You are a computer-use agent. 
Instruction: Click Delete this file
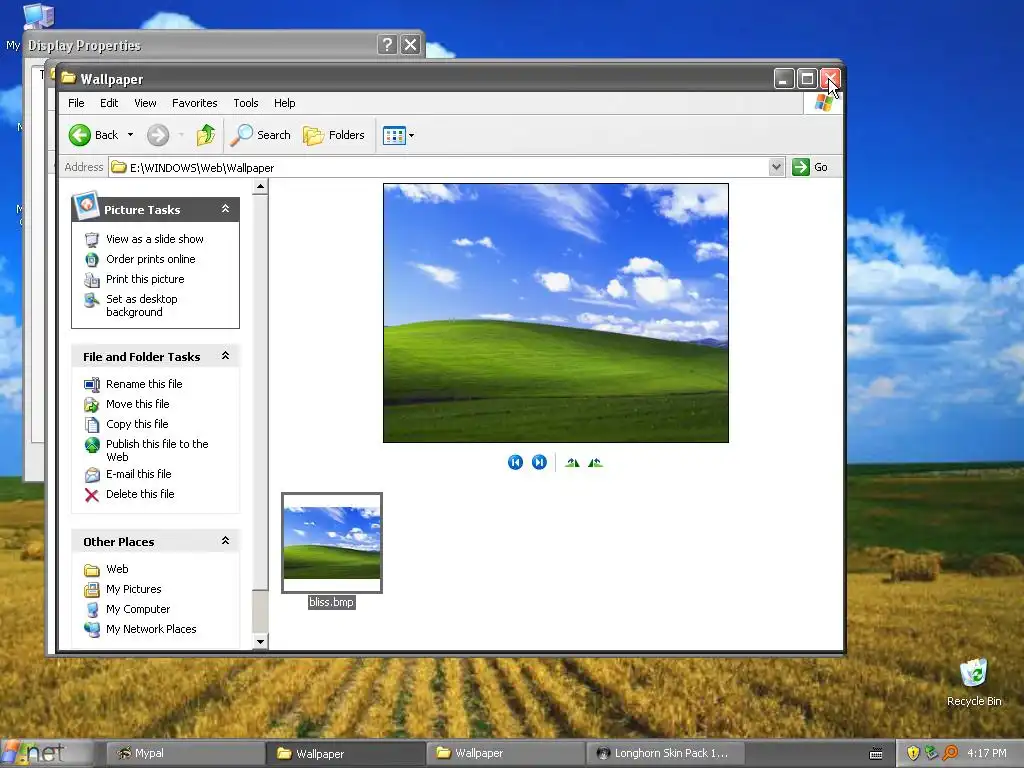pyautogui.click(x=140, y=494)
